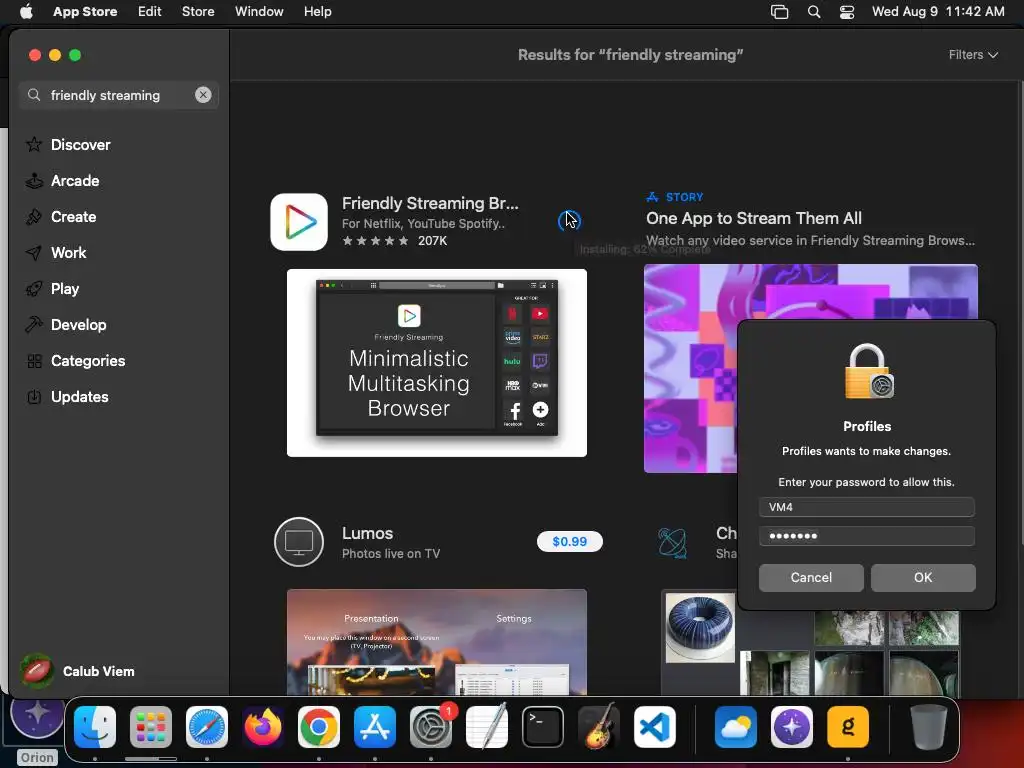This screenshot has height=768, width=1024.
Task: Open the Help menu
Action: (x=317, y=12)
